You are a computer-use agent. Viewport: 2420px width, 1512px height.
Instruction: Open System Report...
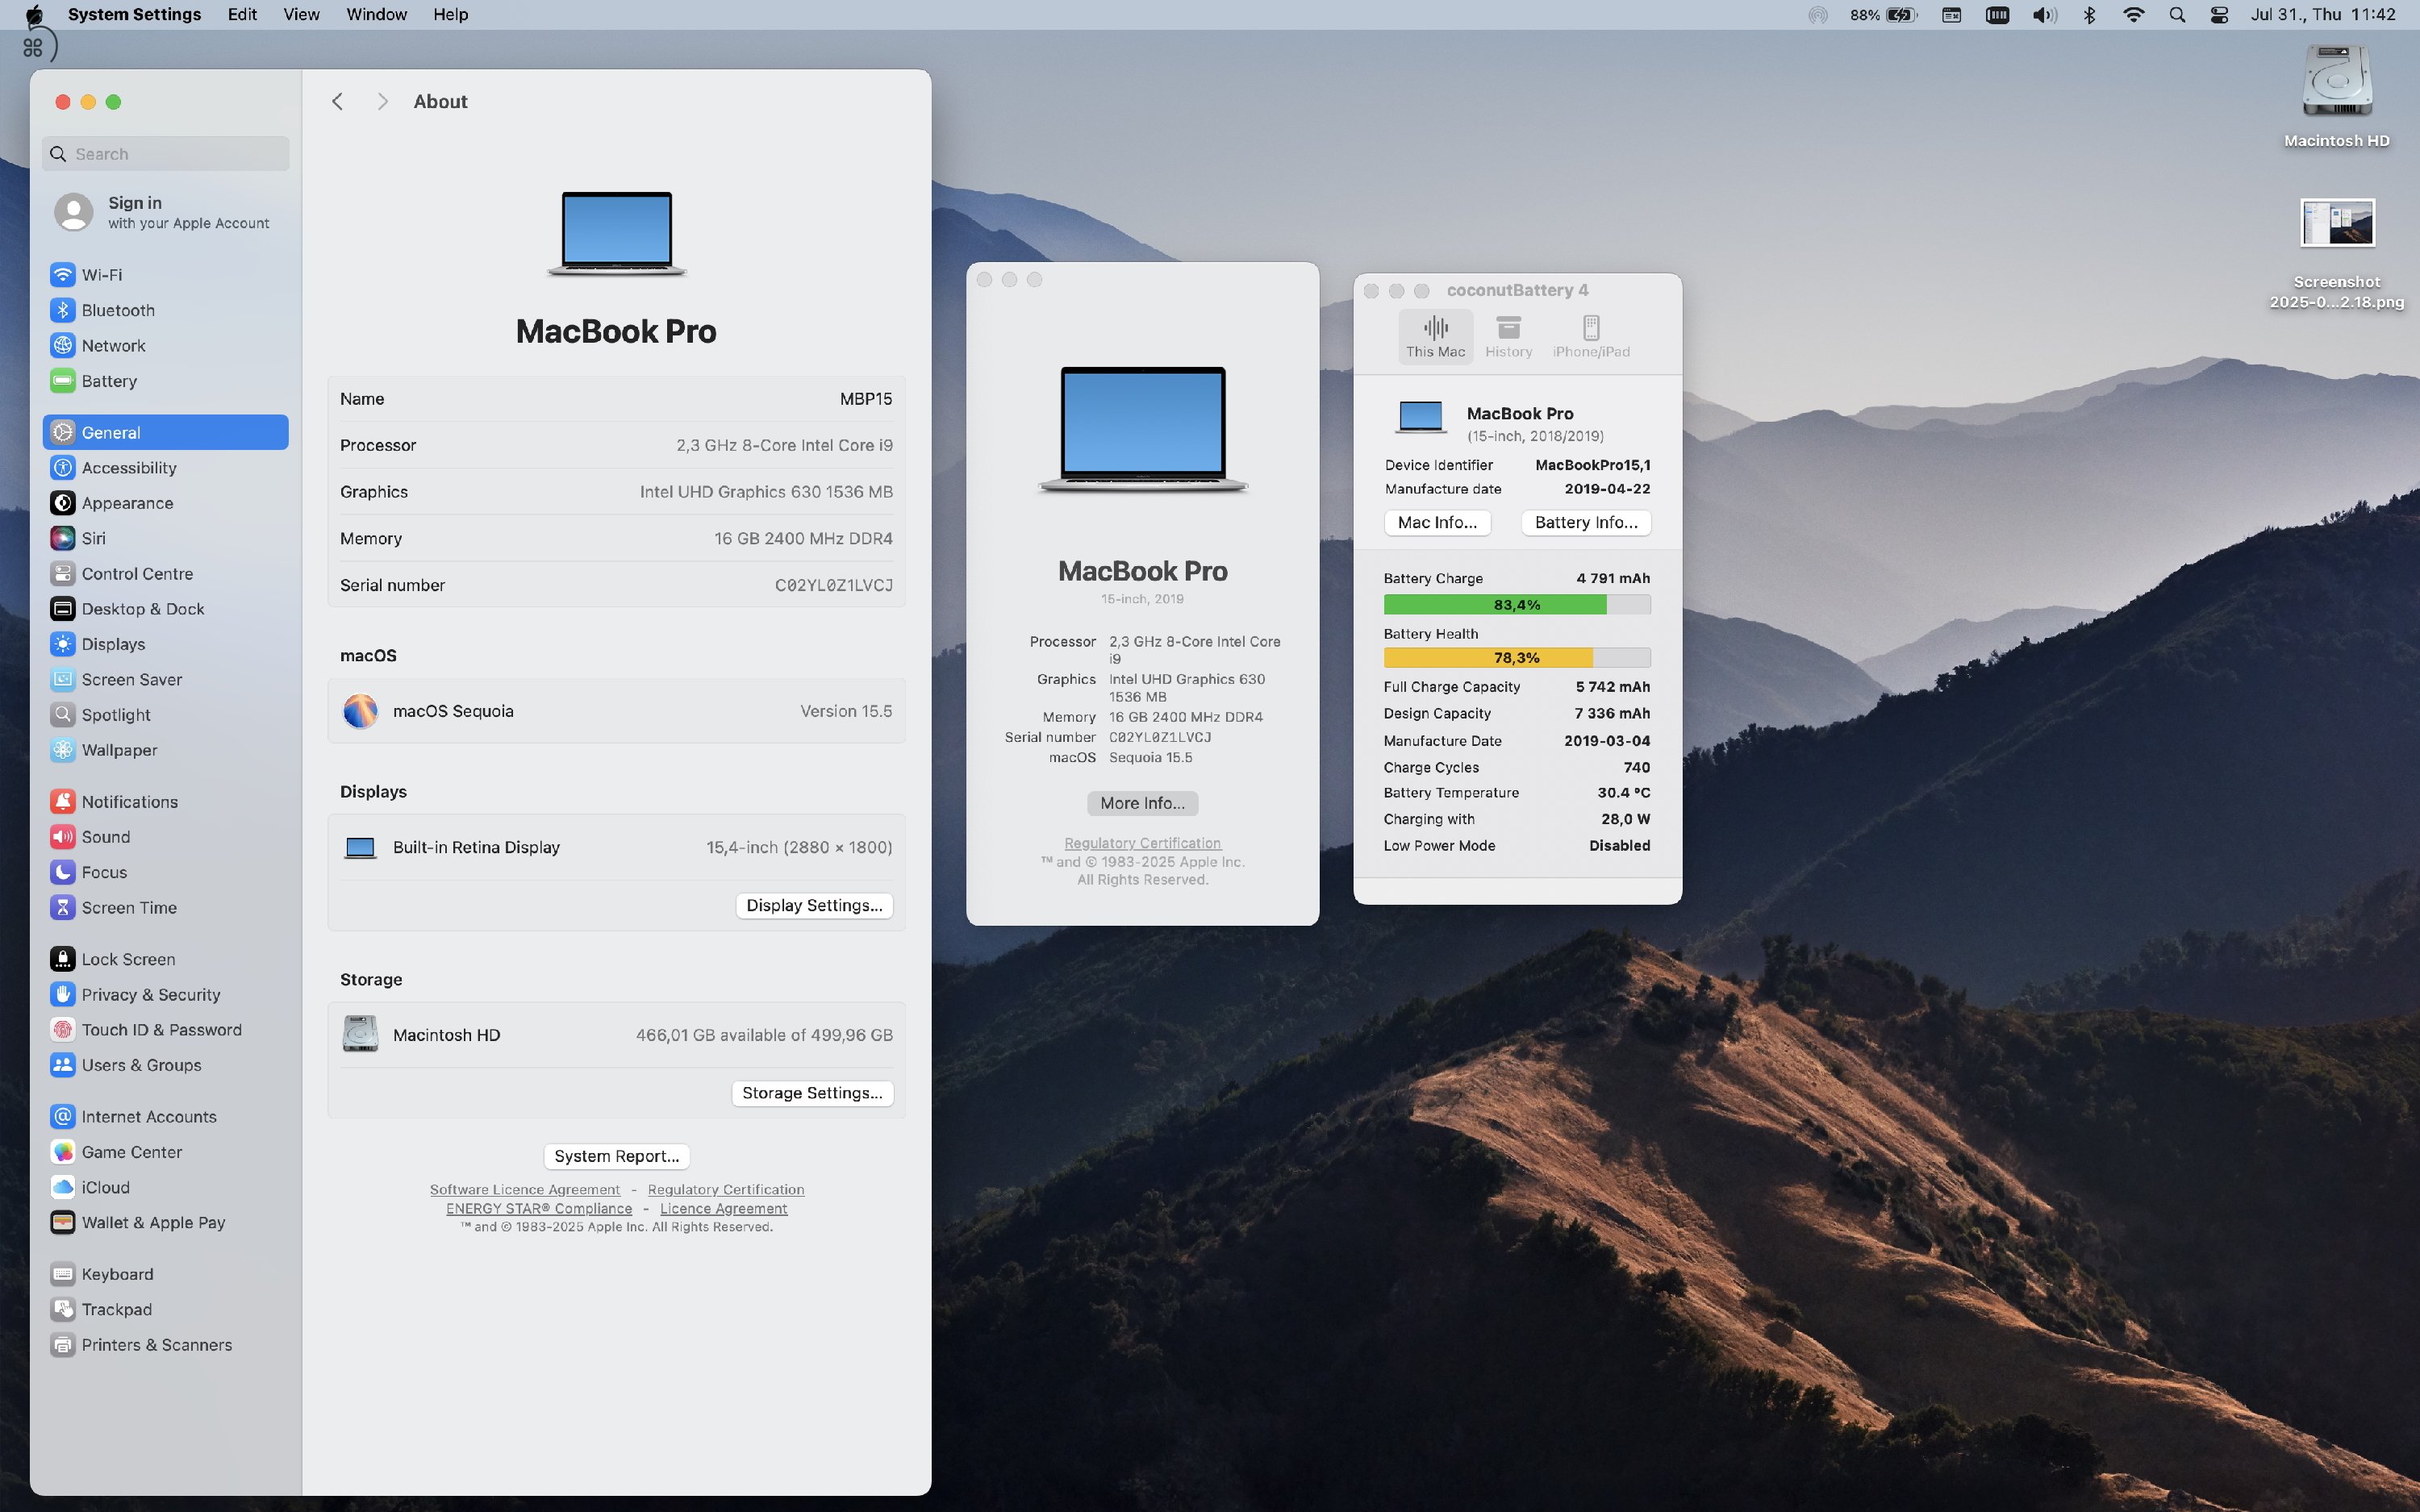617,1156
